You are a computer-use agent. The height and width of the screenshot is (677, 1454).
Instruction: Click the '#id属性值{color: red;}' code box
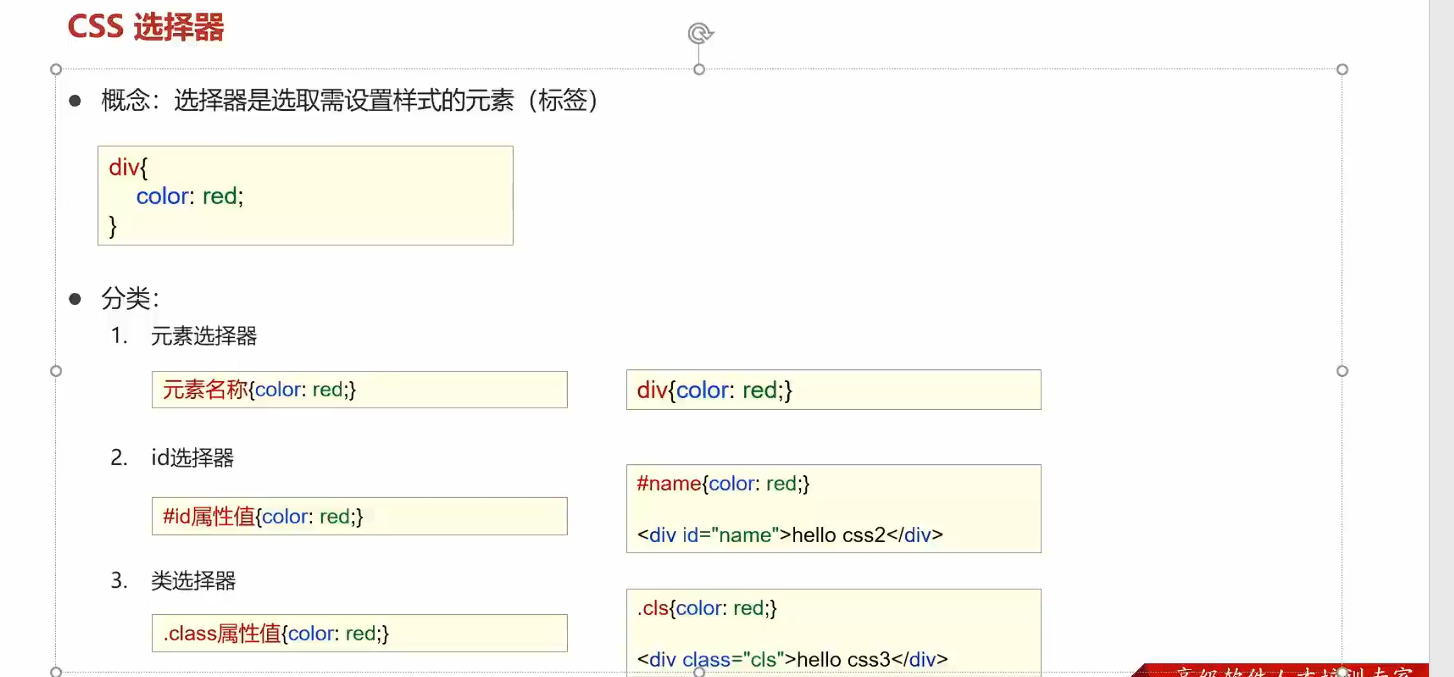(360, 516)
